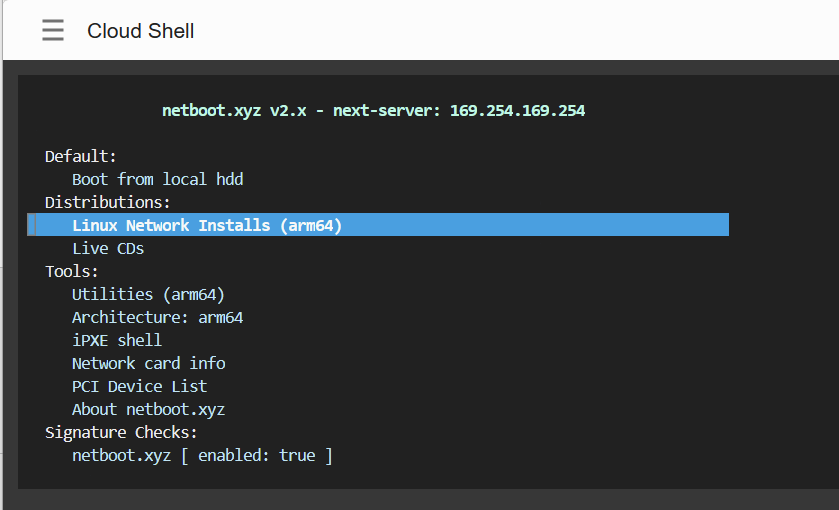The image size is (839, 510).
Task: Click the Tools: section heading
Action: tap(72, 272)
